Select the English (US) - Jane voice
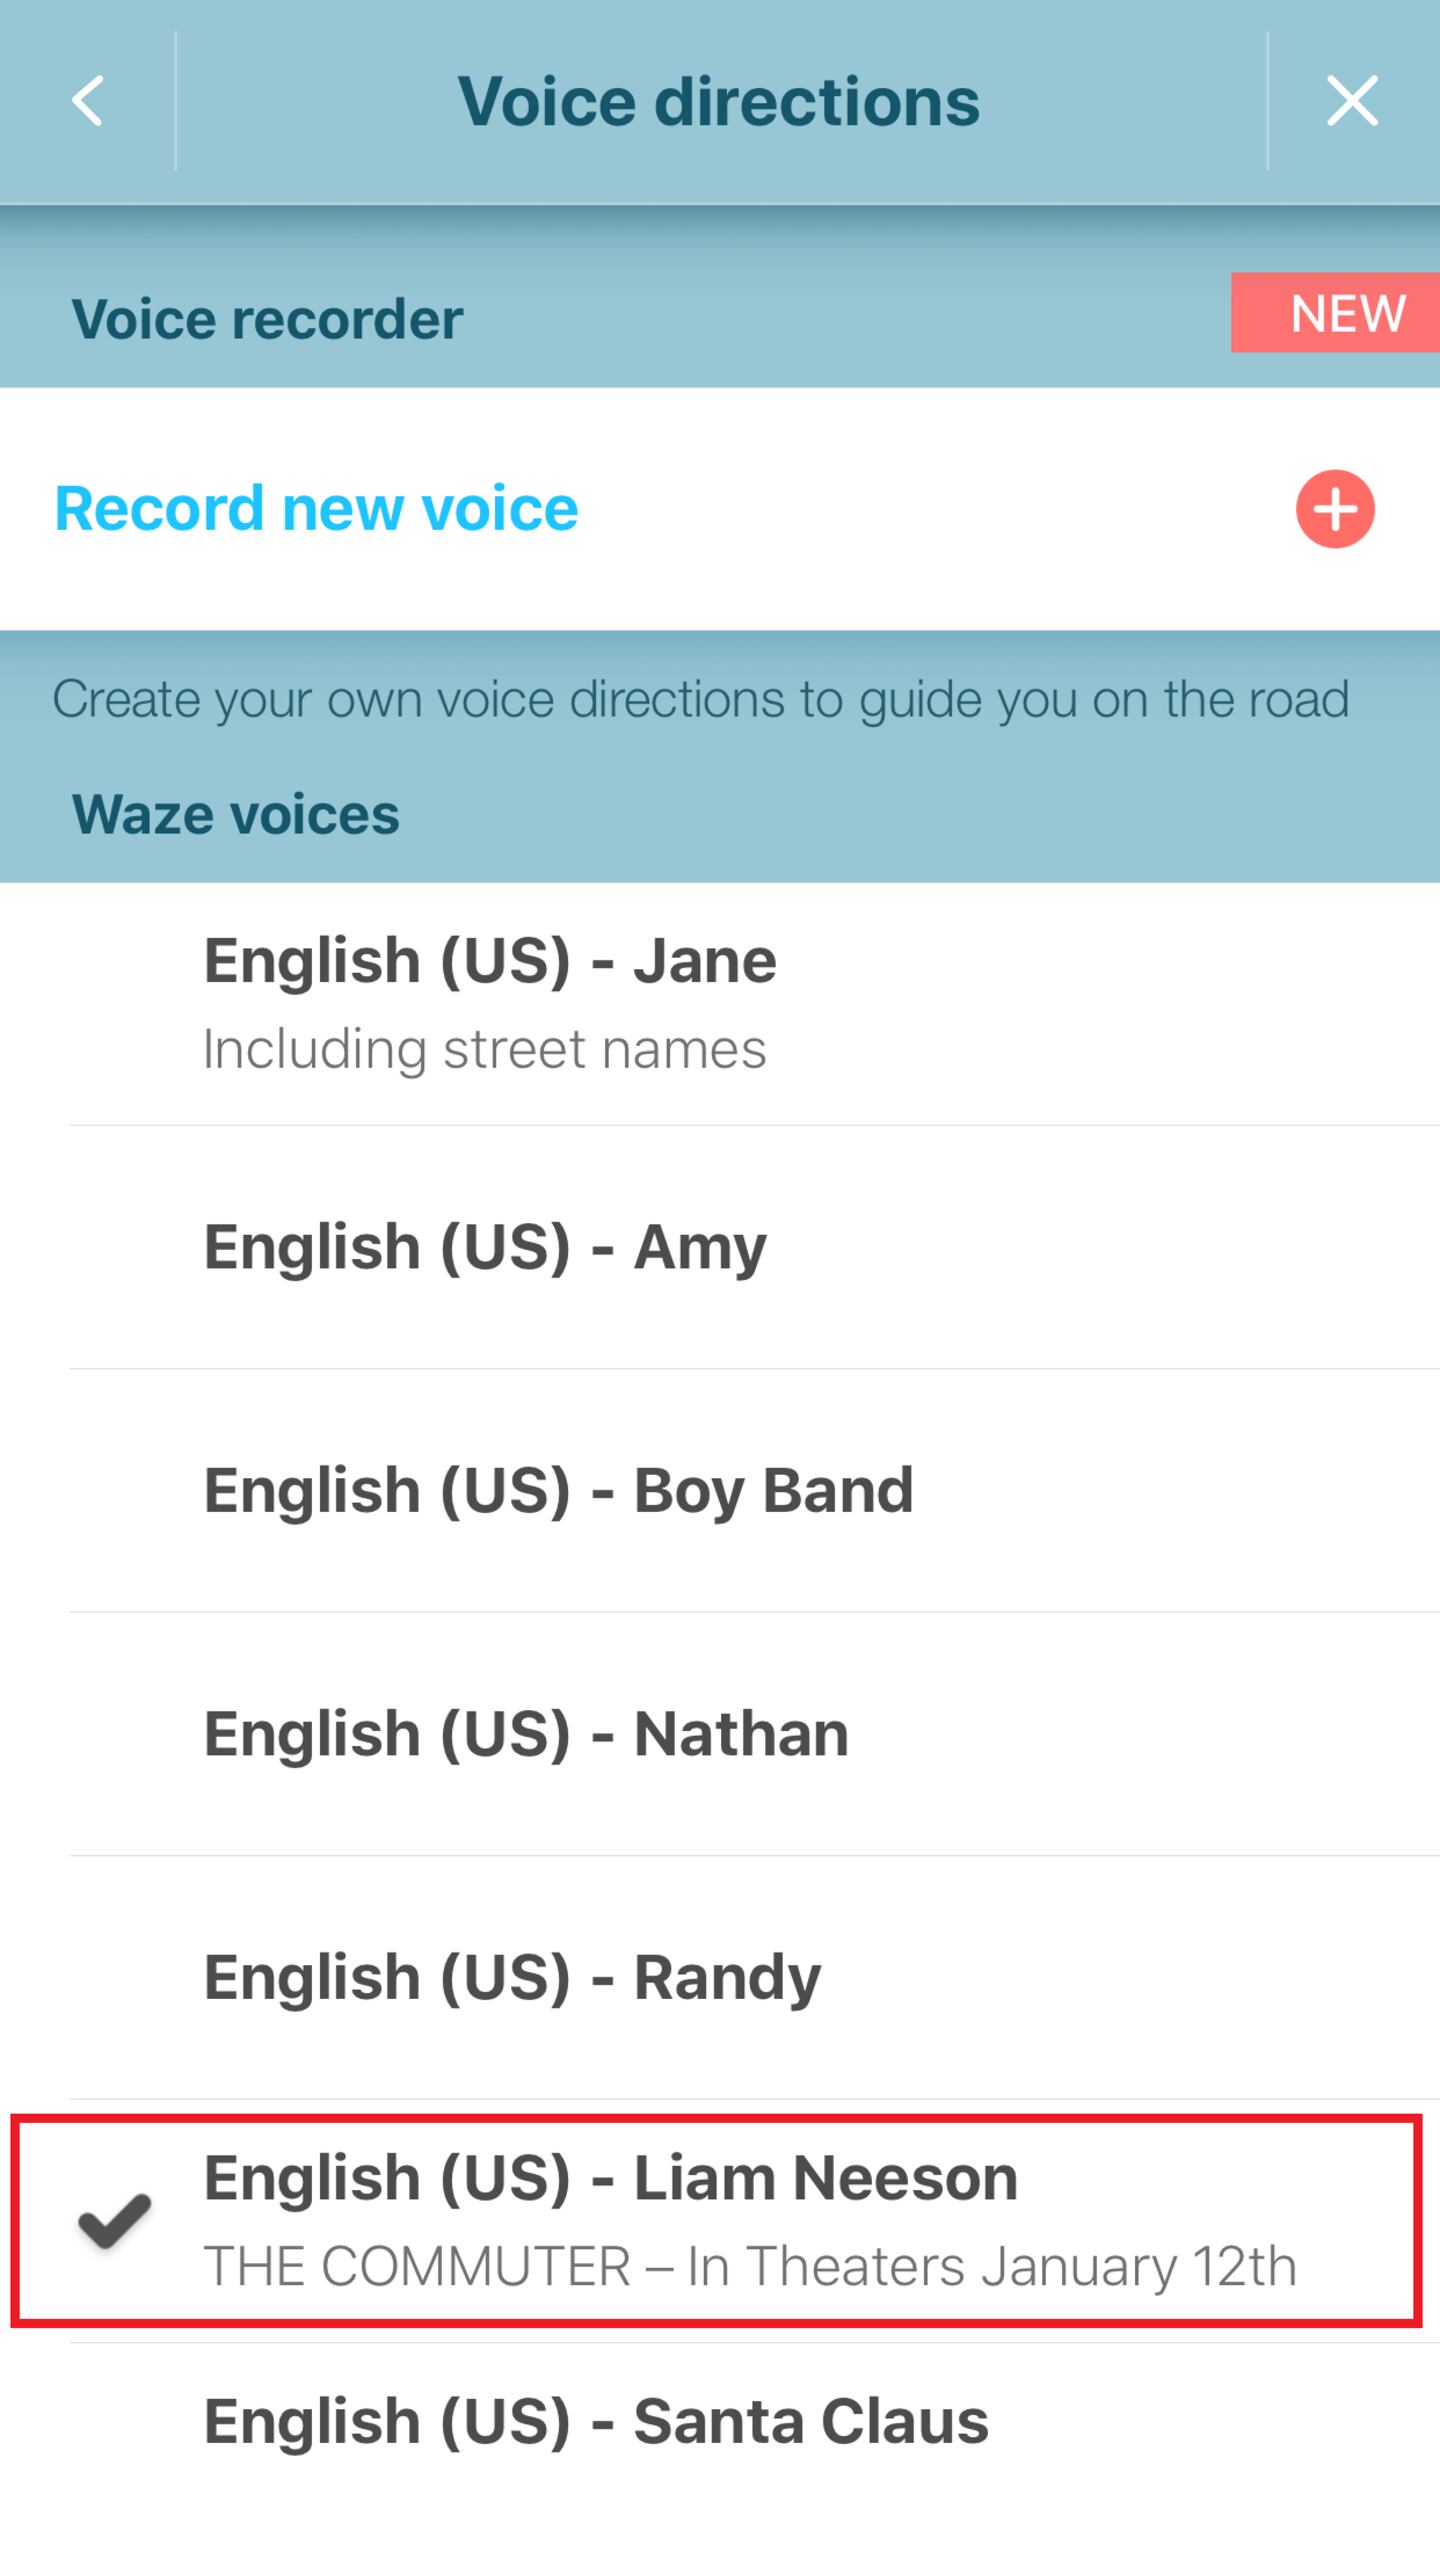The width and height of the screenshot is (1440, 2560). 490,961
